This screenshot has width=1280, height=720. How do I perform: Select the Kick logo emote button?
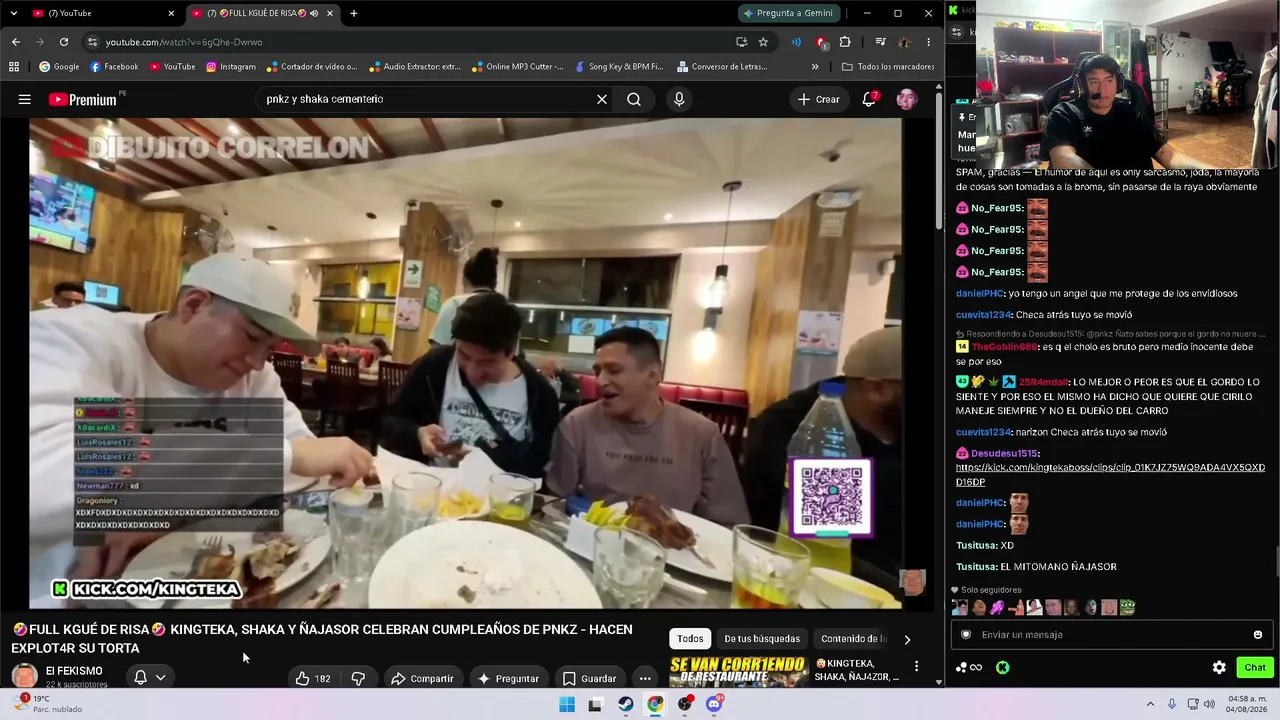point(1002,668)
